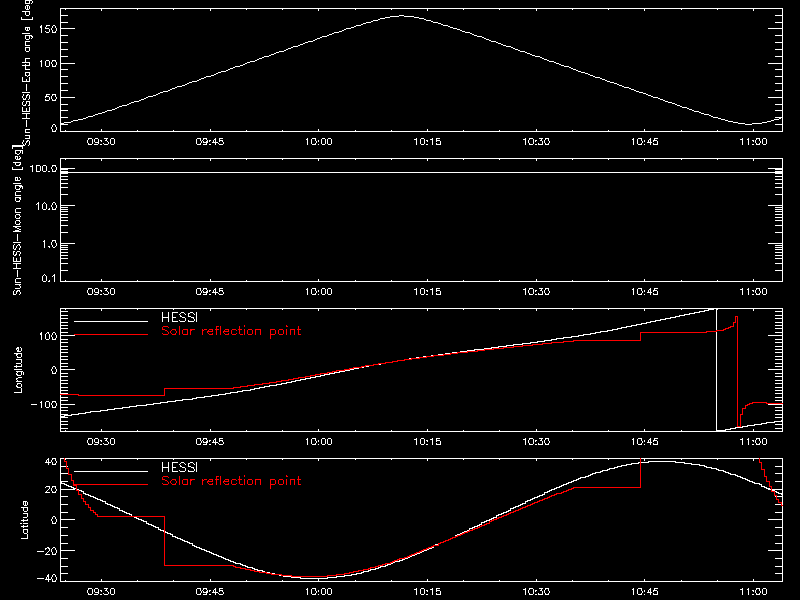
Task: Select the HESSI legend label in Longitude plot
Action: (179, 317)
